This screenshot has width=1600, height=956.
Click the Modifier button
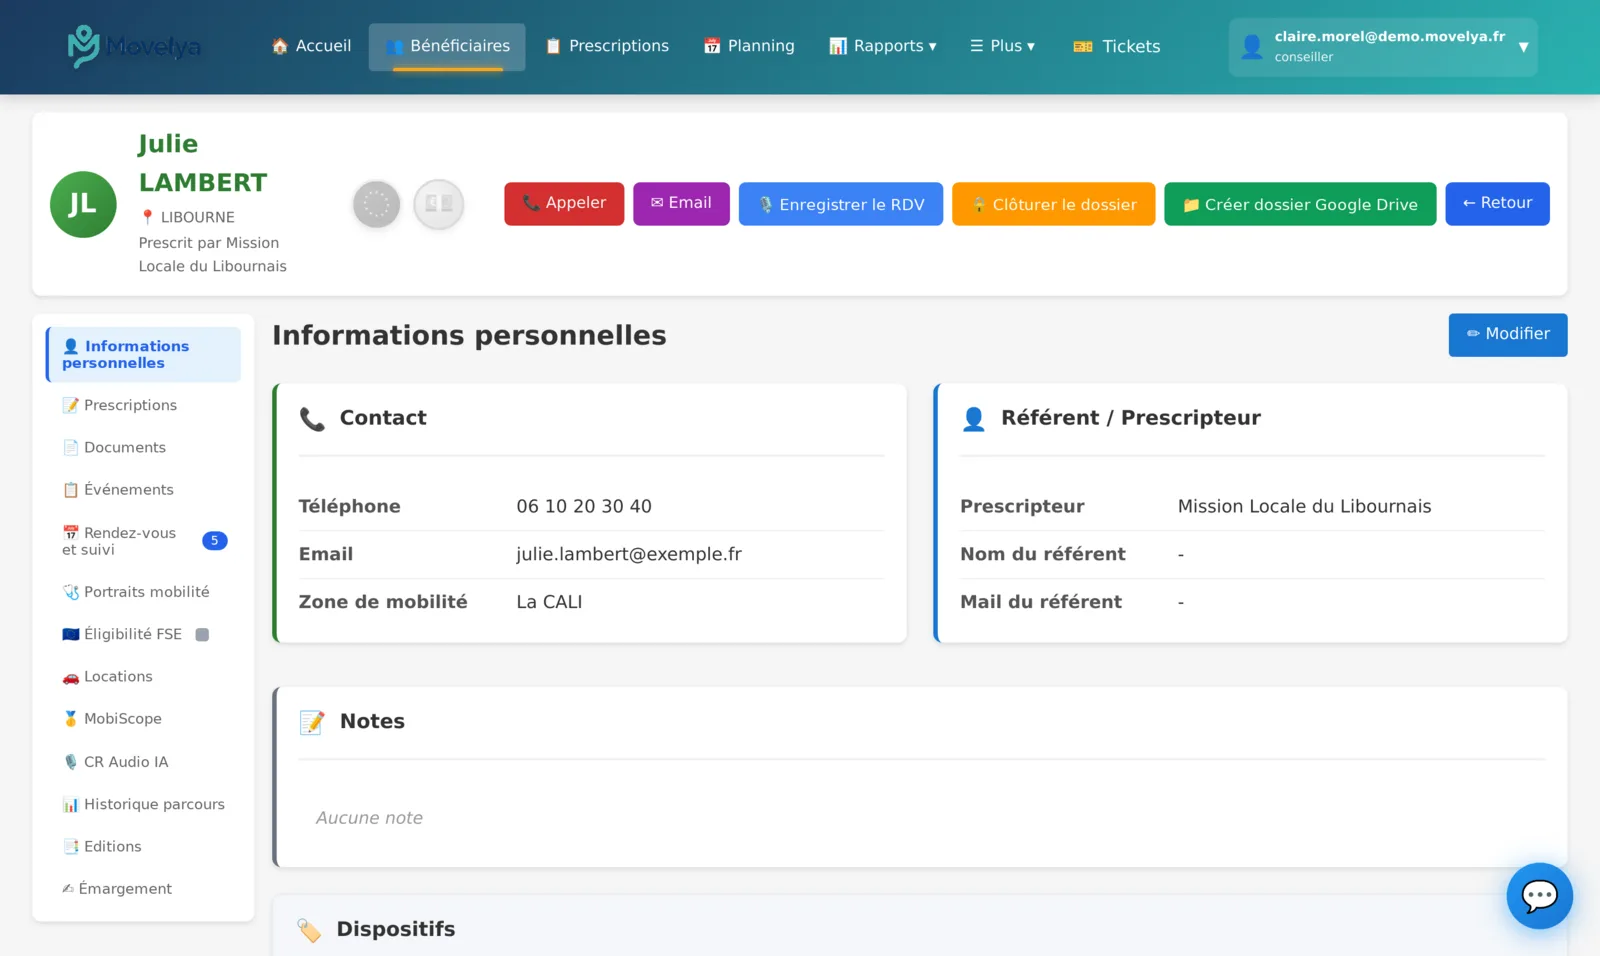point(1508,334)
